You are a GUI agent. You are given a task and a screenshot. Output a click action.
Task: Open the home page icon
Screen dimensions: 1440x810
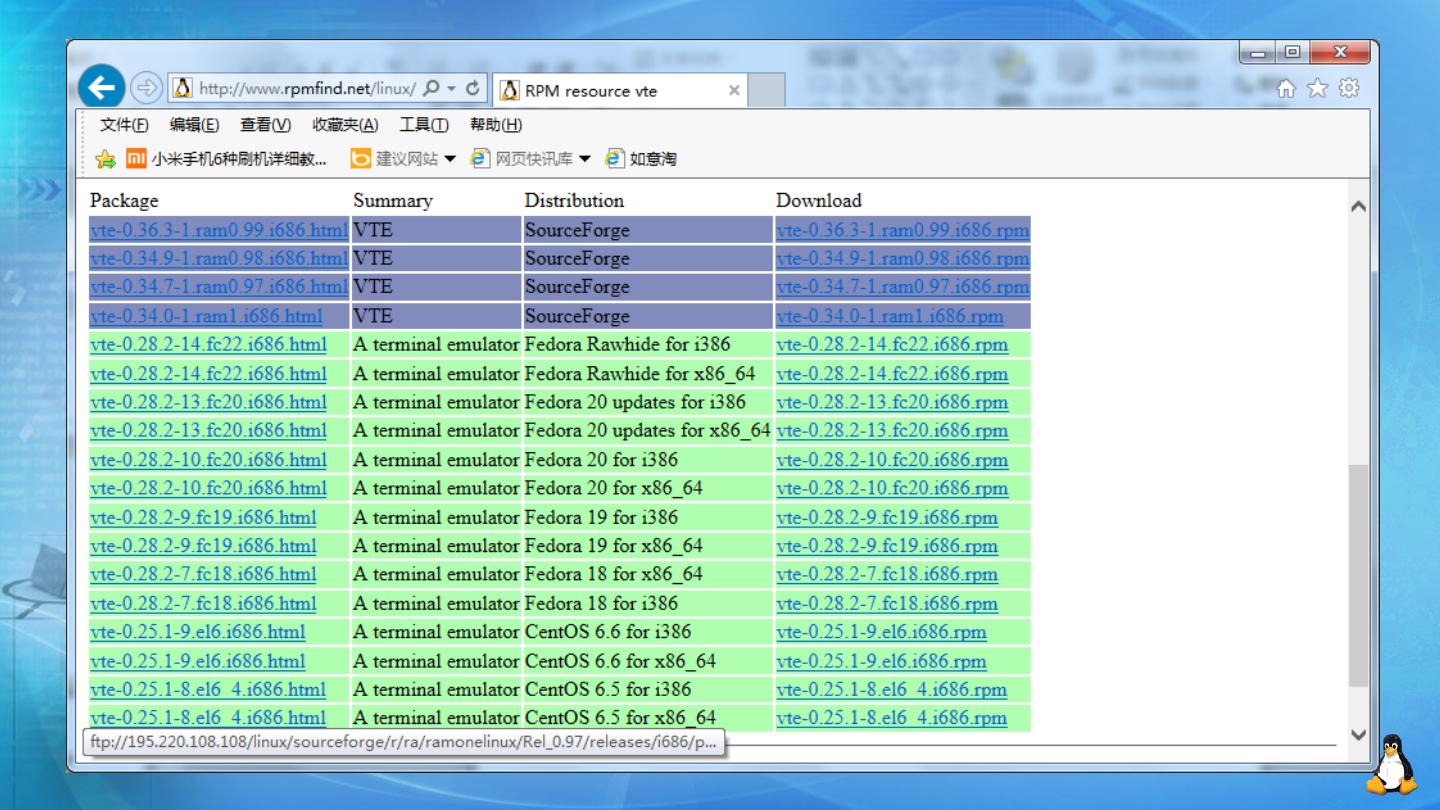pos(1288,88)
